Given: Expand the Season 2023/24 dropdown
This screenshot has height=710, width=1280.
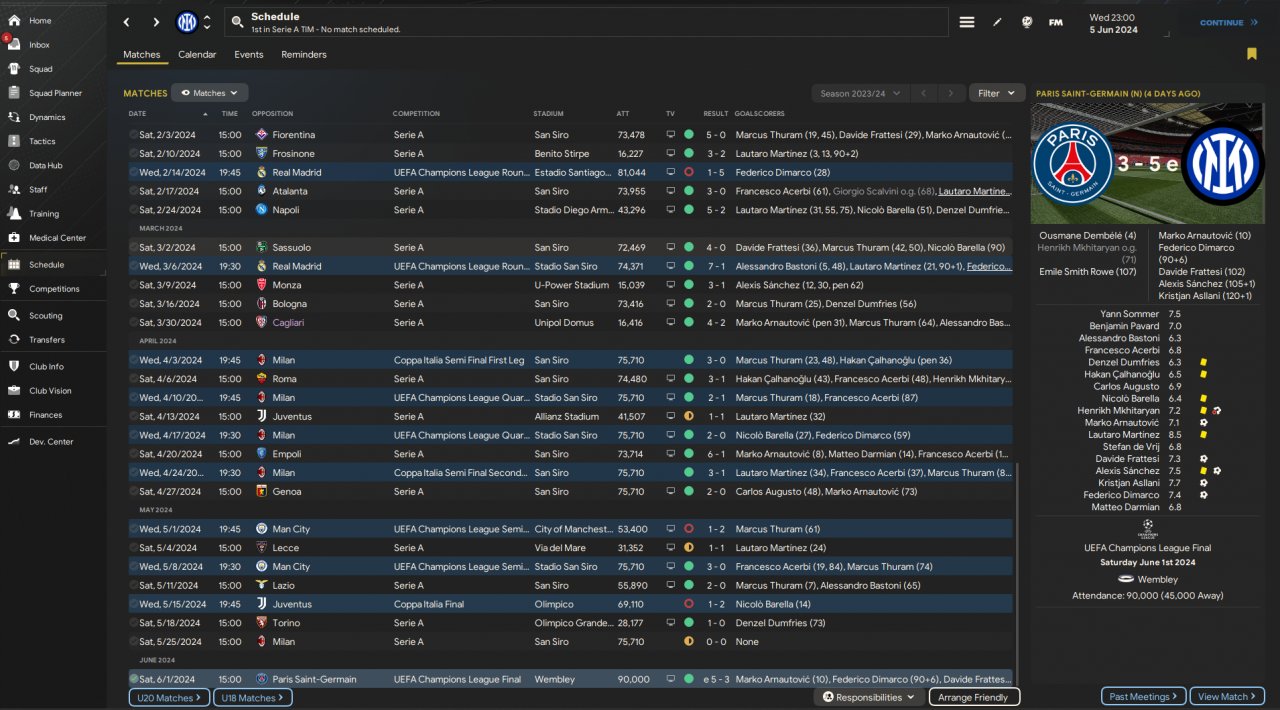Looking at the screenshot, I should [x=860, y=93].
